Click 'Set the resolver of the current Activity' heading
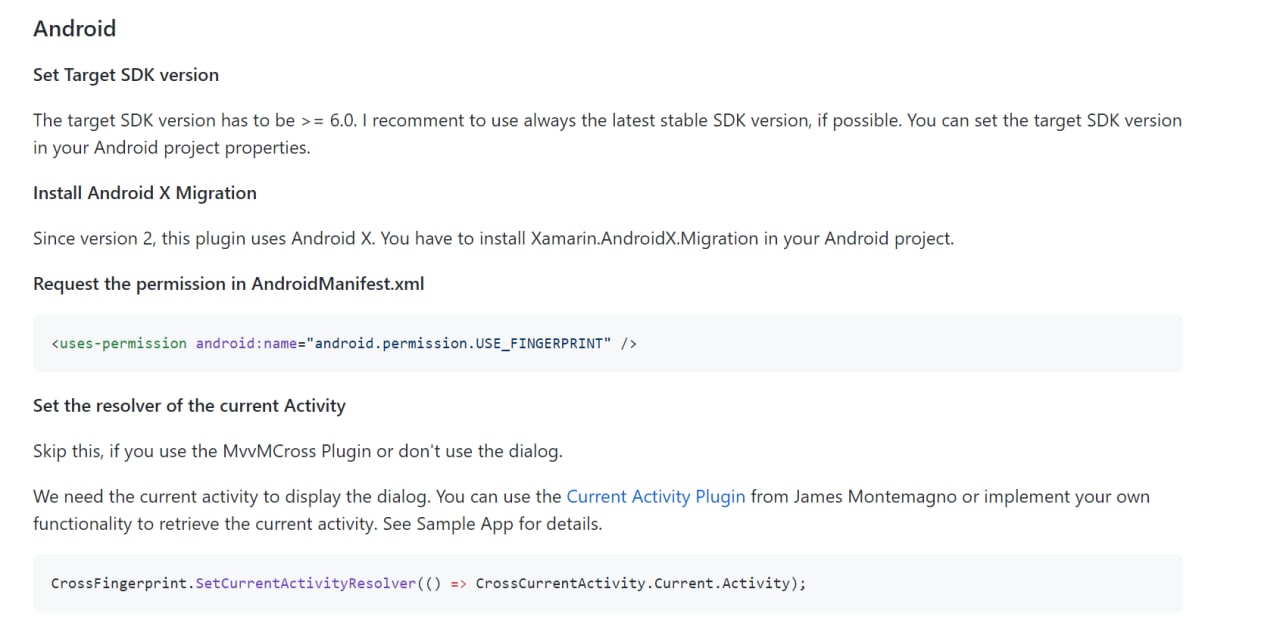The width and height of the screenshot is (1280, 623). pos(189,406)
